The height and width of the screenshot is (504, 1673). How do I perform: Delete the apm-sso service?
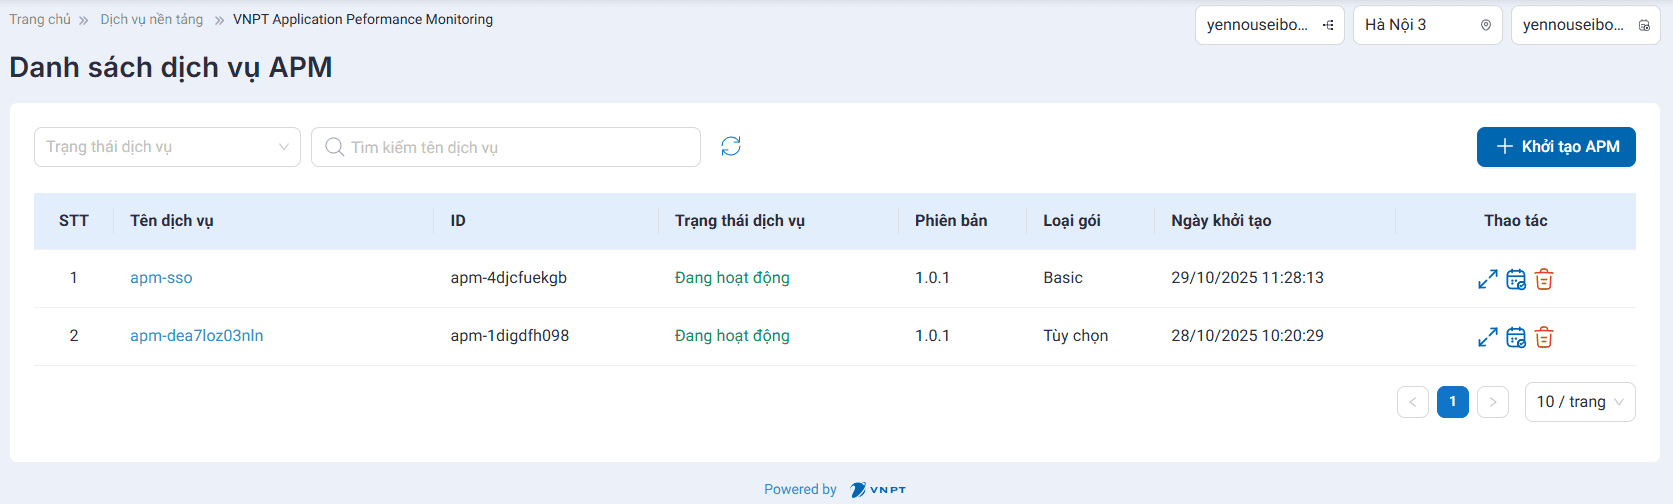pos(1544,279)
